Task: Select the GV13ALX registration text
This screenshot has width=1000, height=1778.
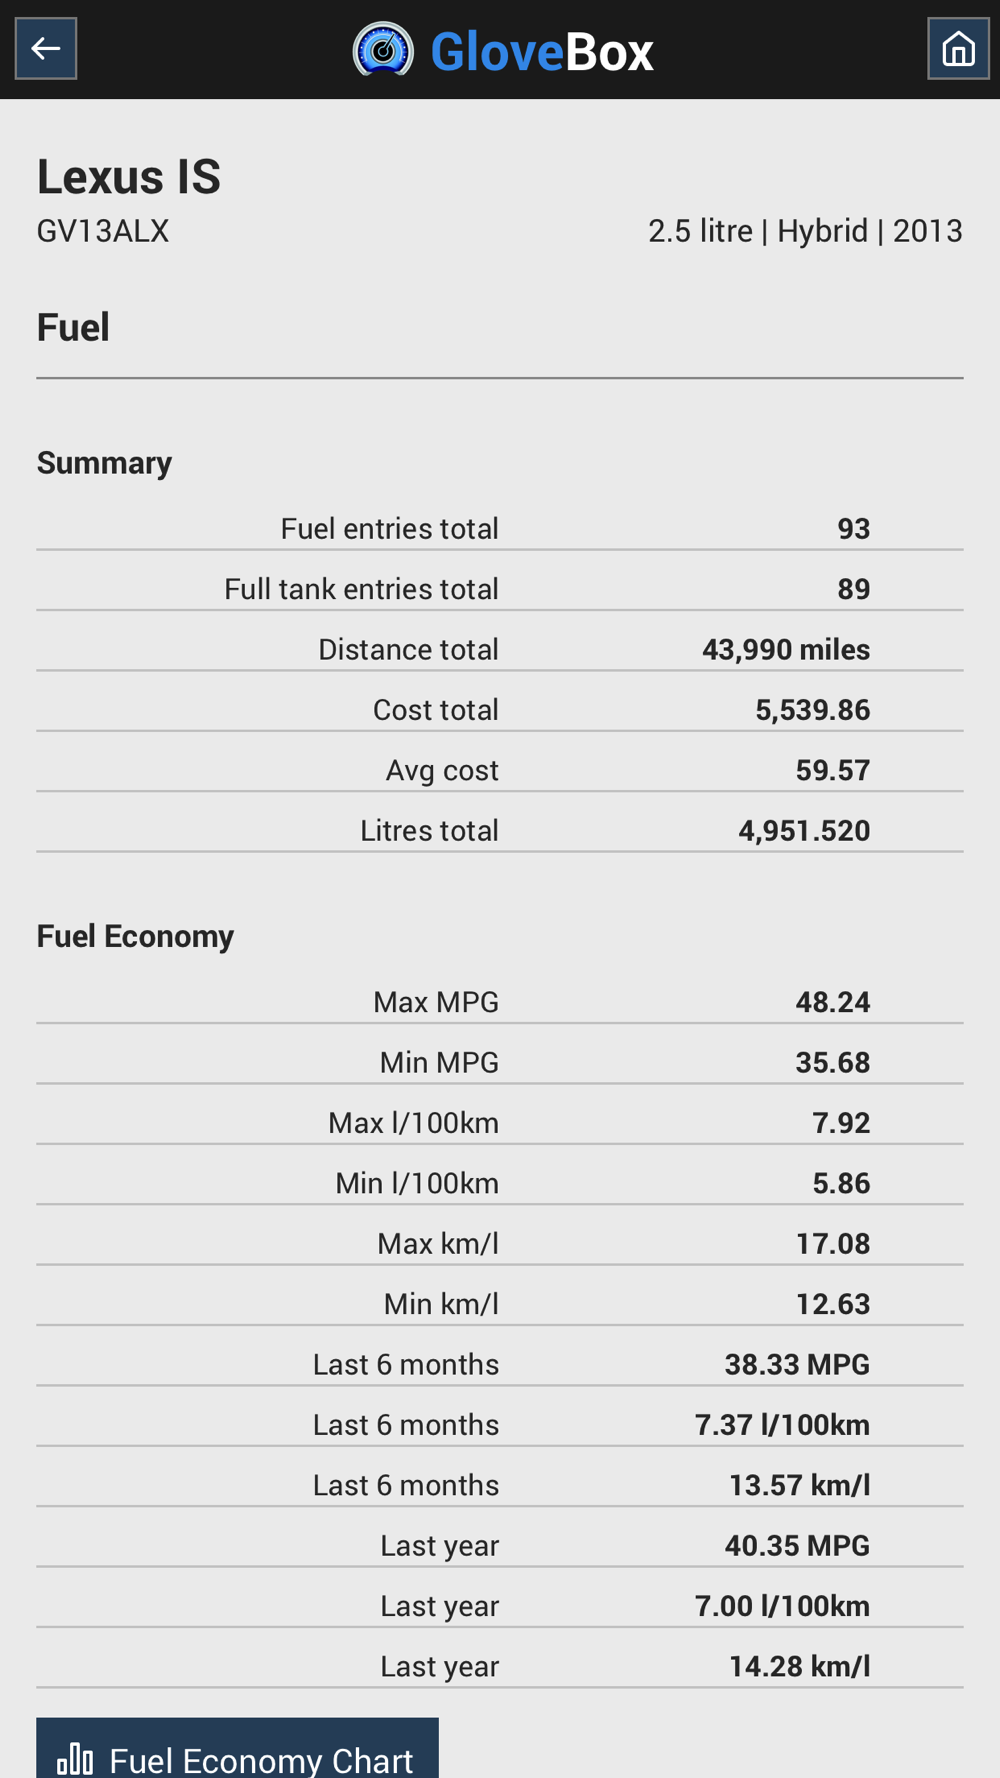Action: [103, 231]
